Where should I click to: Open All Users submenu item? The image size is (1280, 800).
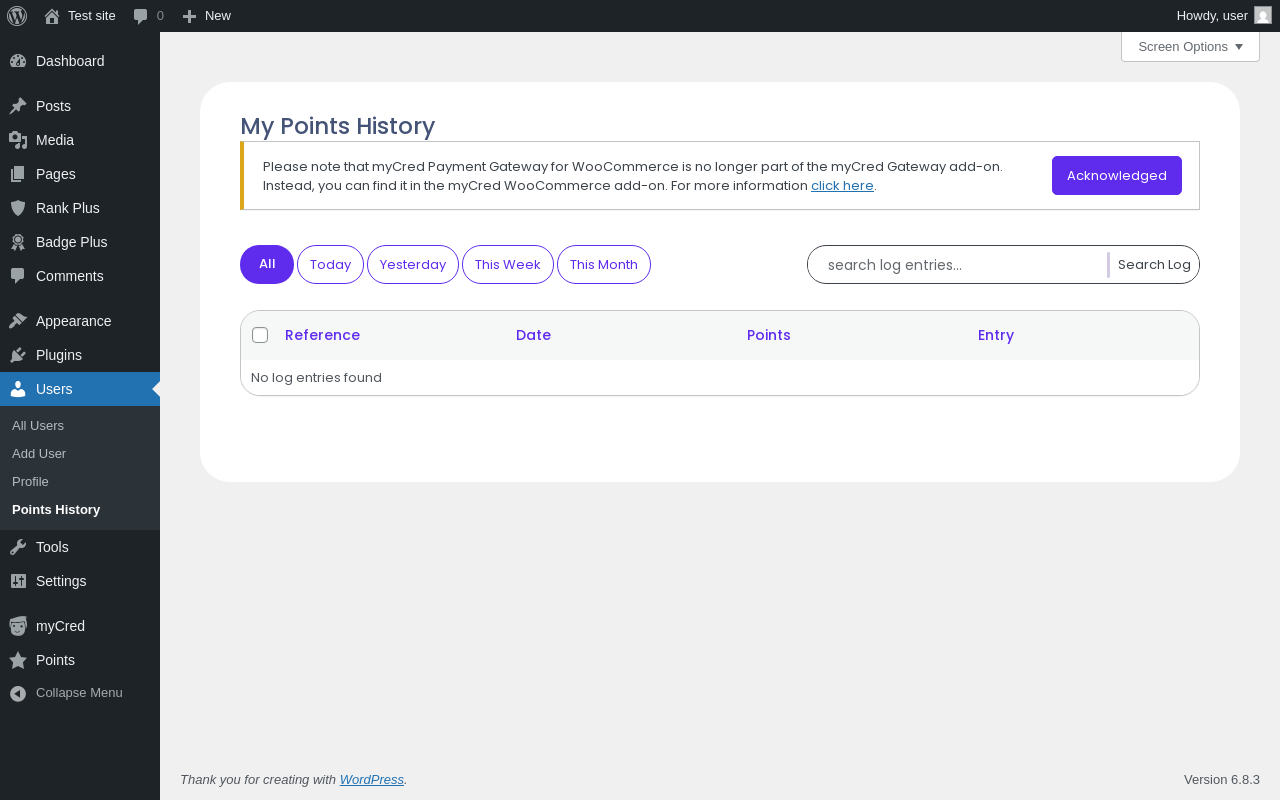[38, 426]
